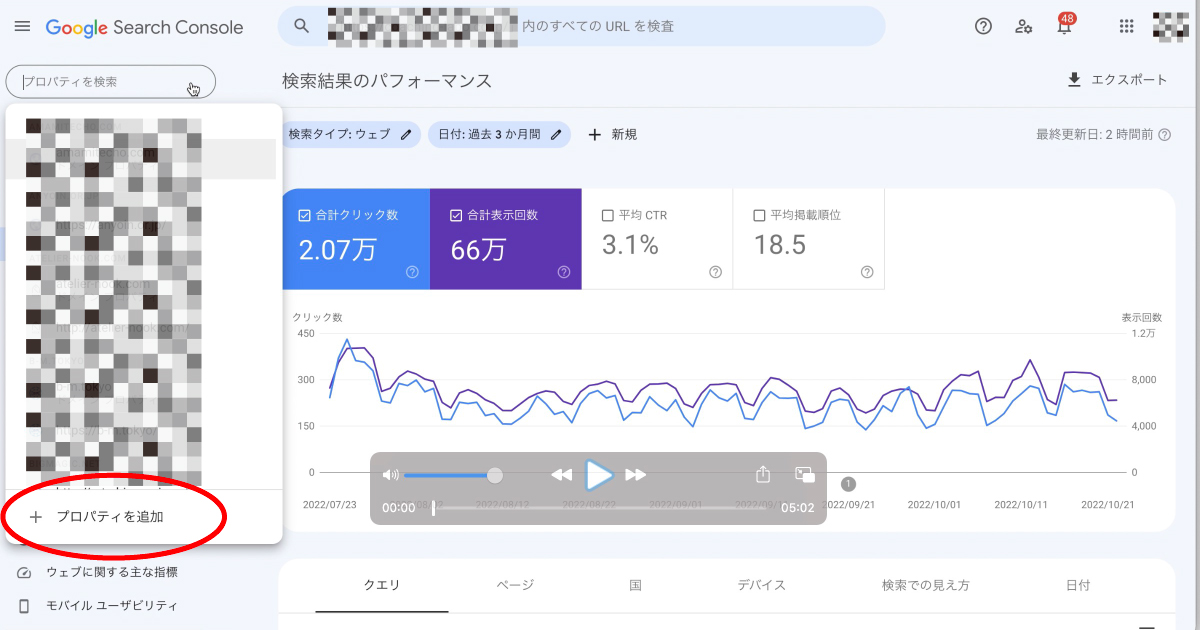Click the 3.1% average CTR value

(630, 245)
